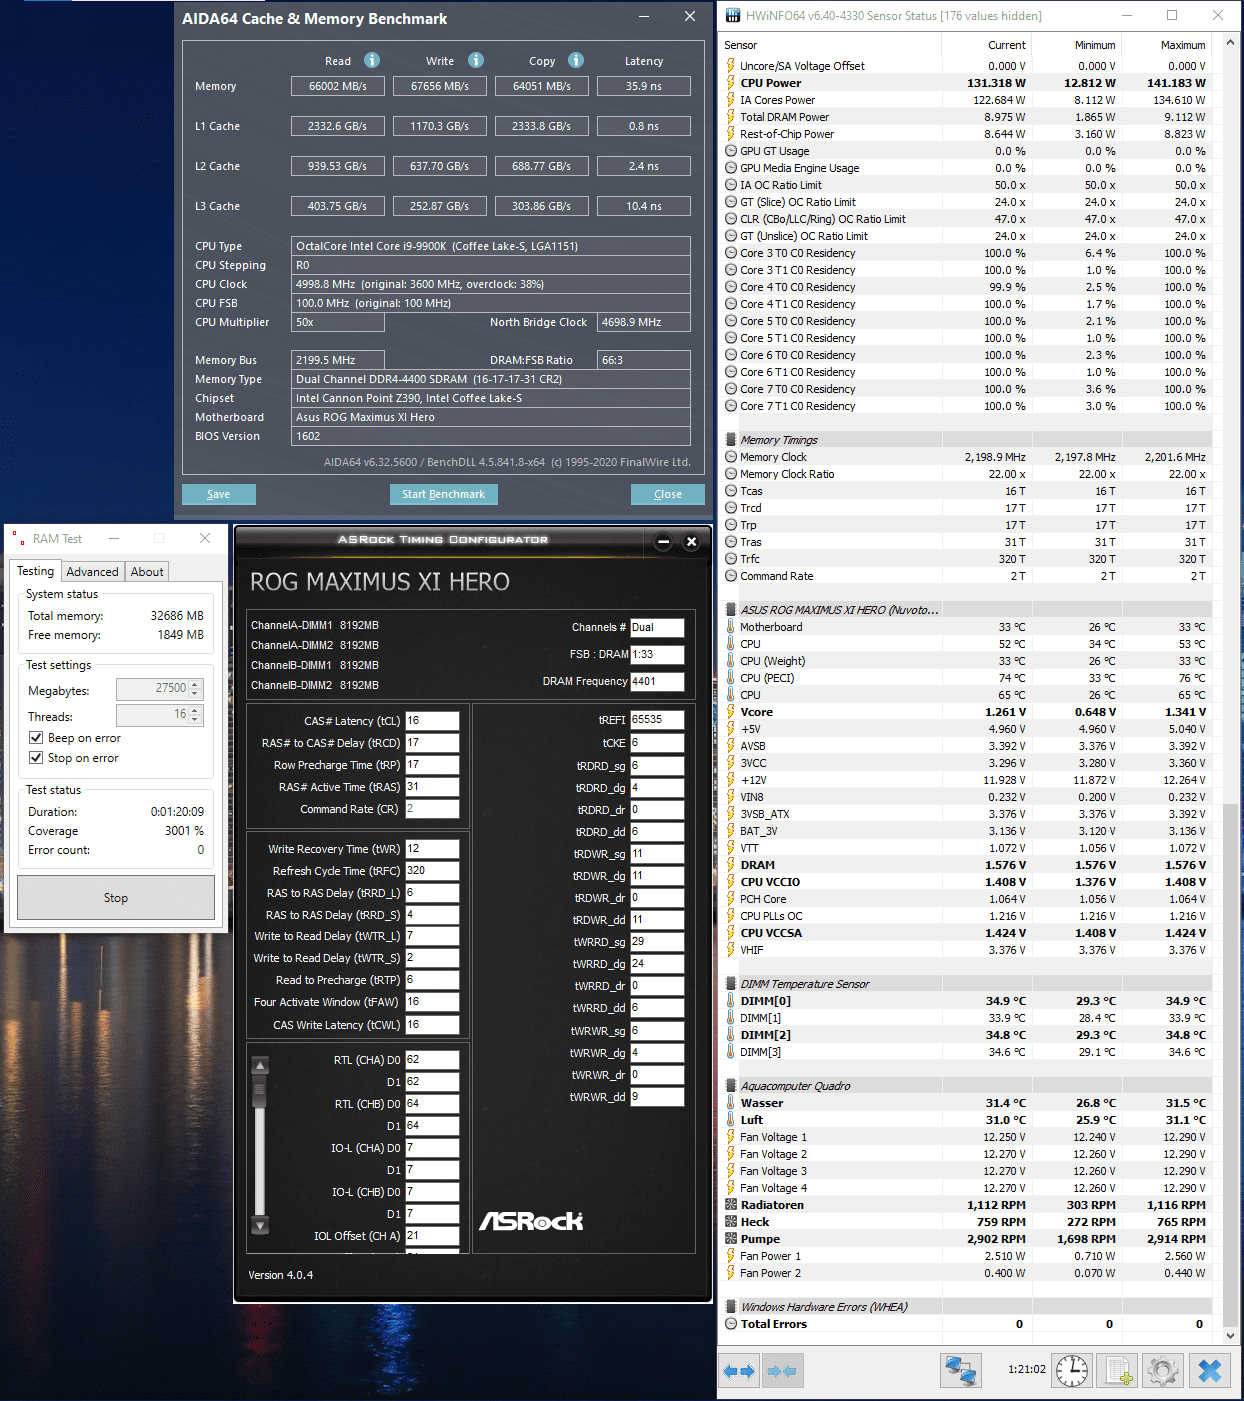Open HWiNFO sensor settings gear icon
The height and width of the screenshot is (1401, 1244).
[x=1163, y=1370]
